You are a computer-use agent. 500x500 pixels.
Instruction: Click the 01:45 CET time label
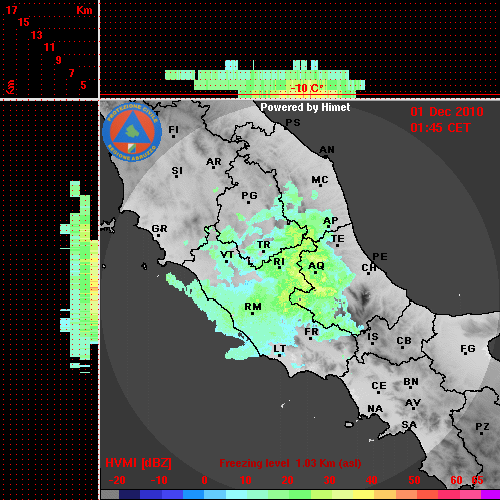click(x=440, y=128)
